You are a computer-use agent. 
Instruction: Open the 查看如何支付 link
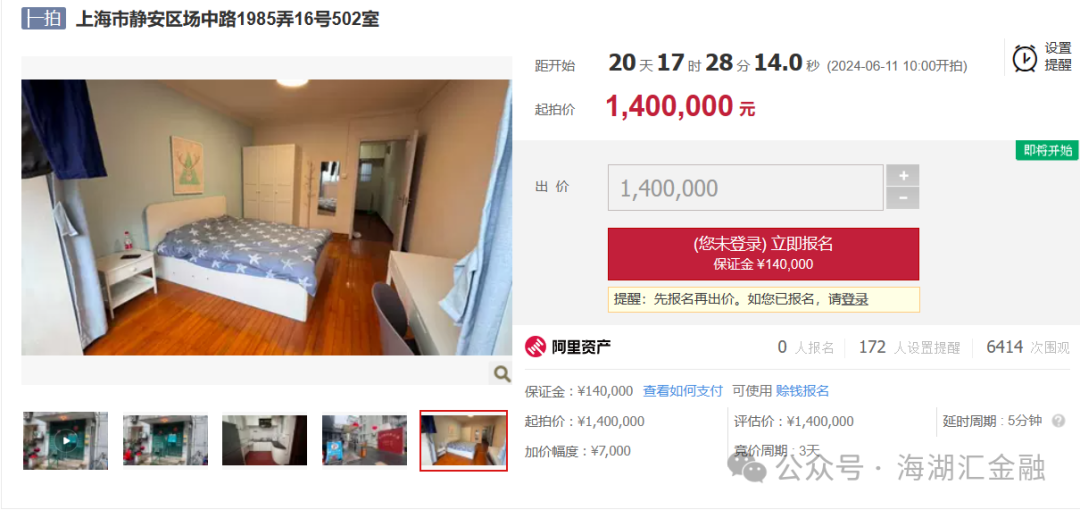(x=683, y=391)
